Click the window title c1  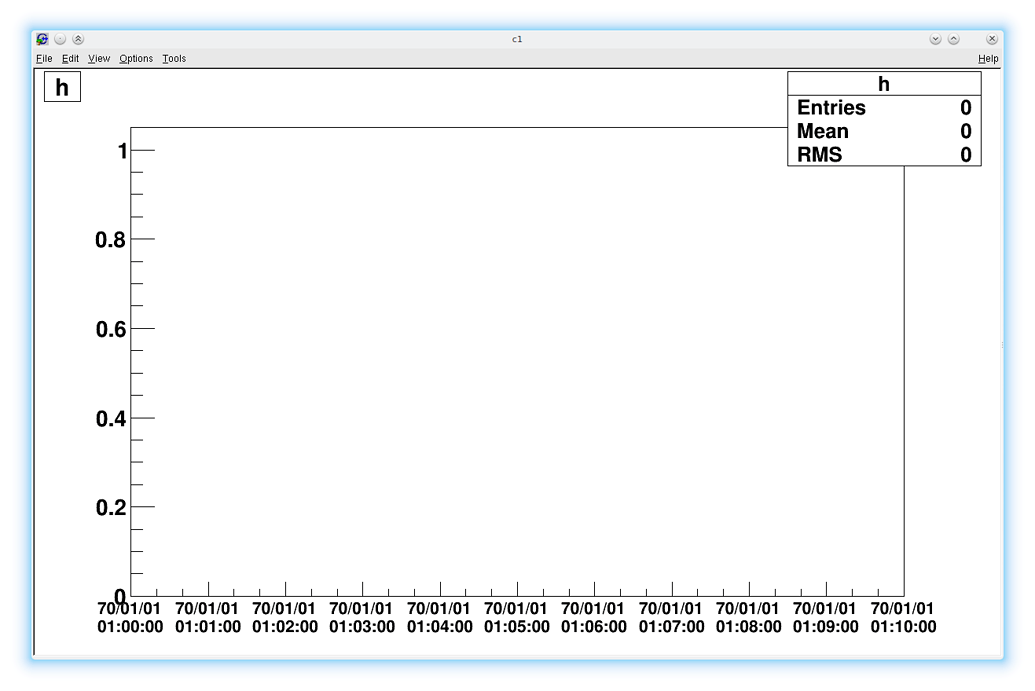(x=517, y=39)
